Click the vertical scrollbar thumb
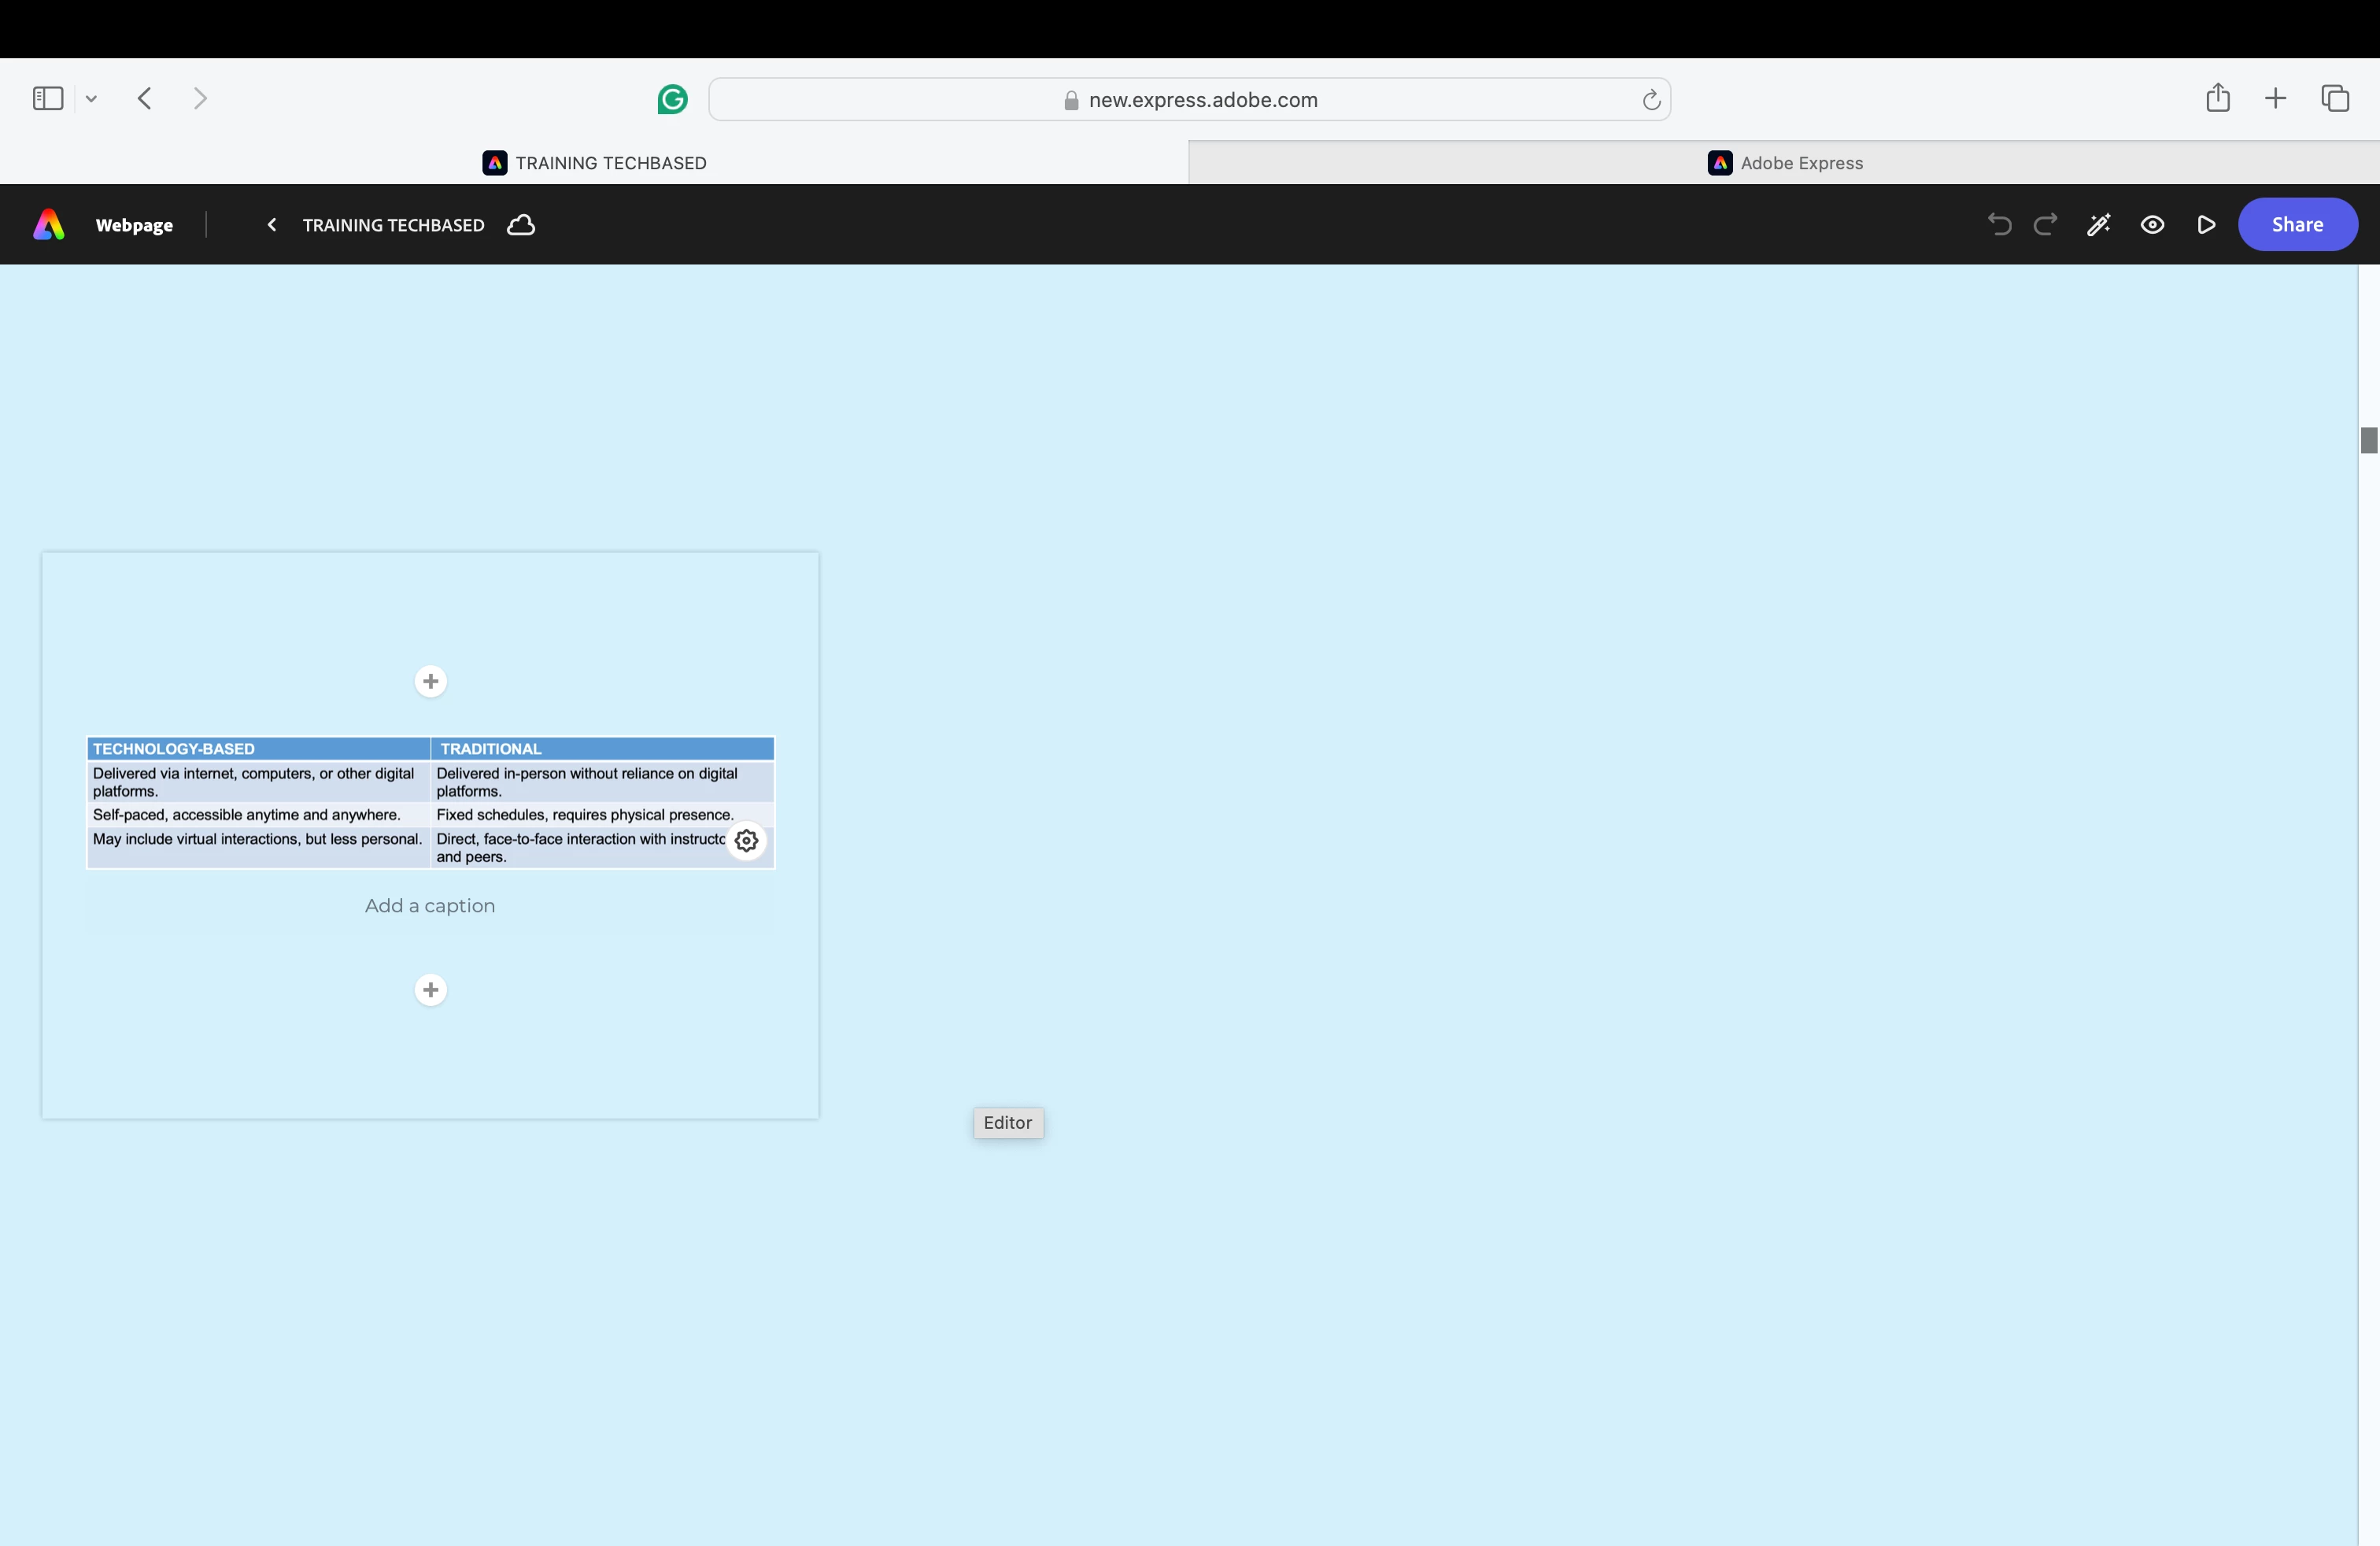This screenshot has width=2380, height=1546. (2368, 440)
